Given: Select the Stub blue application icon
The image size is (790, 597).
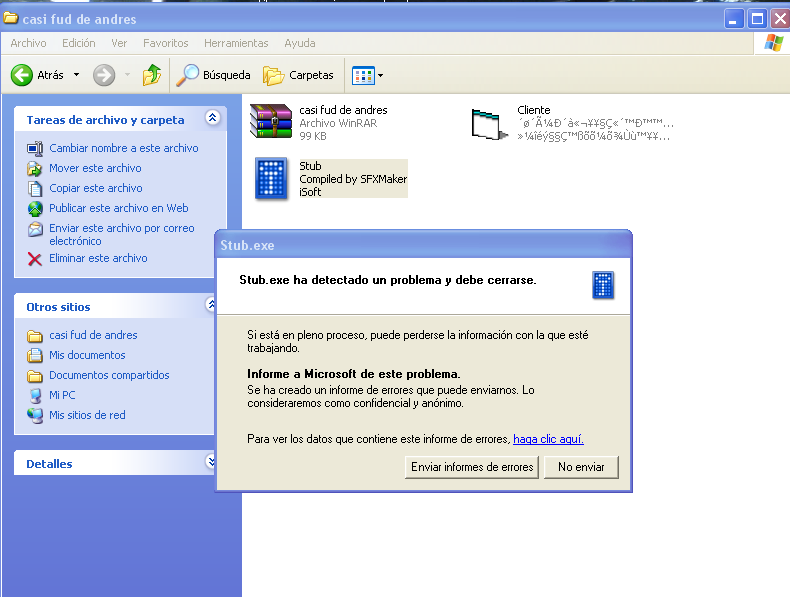Looking at the screenshot, I should pos(272,178).
